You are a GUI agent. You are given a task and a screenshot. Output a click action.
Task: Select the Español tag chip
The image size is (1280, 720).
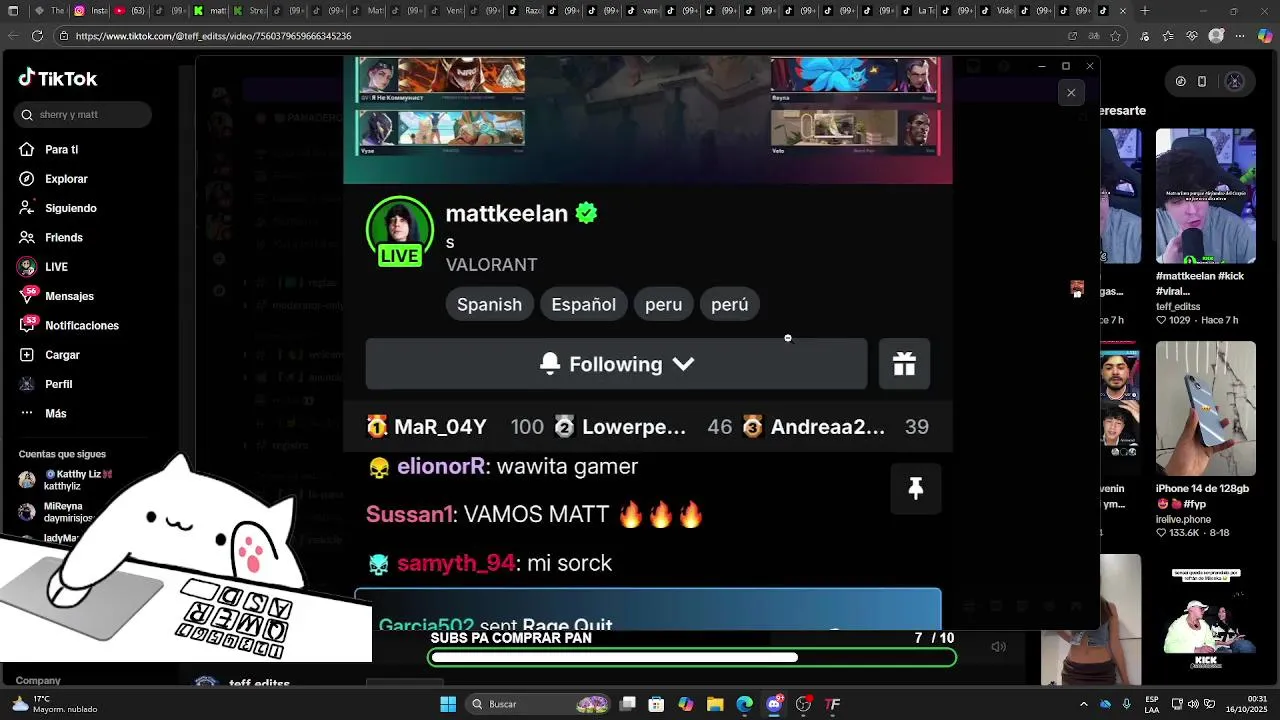[583, 304]
